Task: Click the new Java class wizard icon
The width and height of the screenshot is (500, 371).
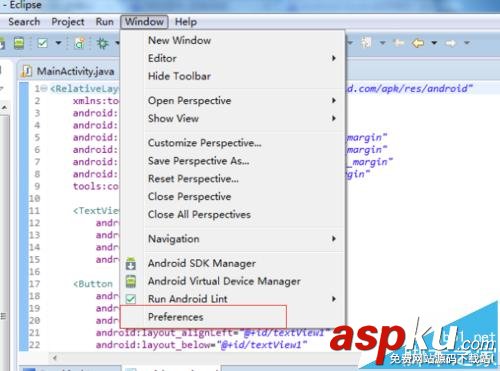Action: 79,43
